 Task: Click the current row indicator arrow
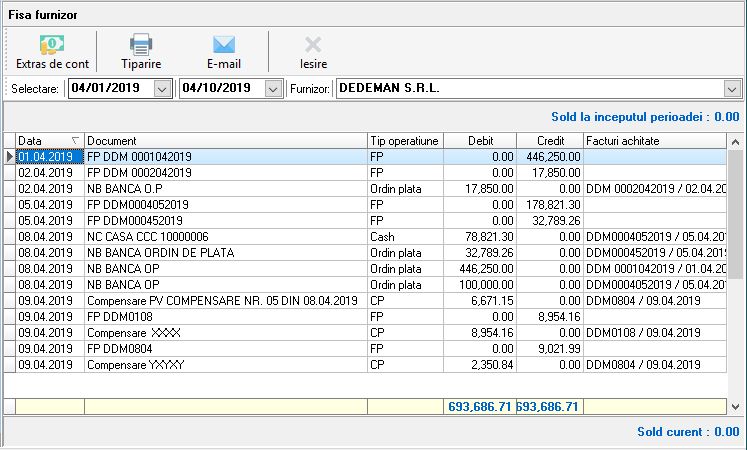(10, 157)
